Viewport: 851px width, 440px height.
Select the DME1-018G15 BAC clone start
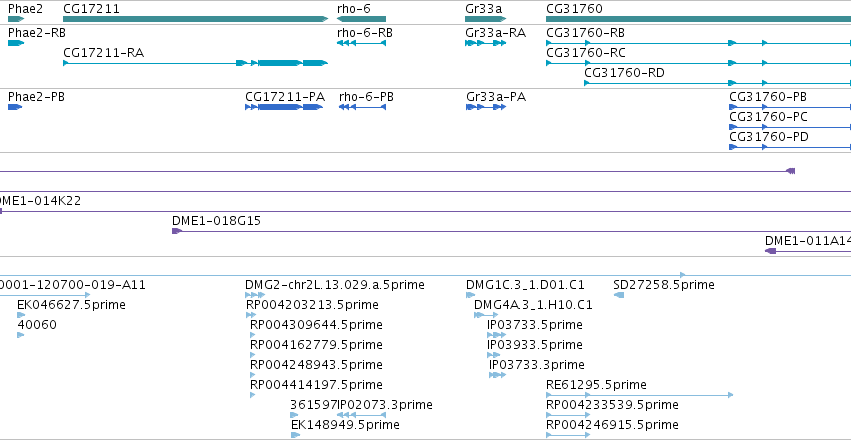click(x=177, y=231)
